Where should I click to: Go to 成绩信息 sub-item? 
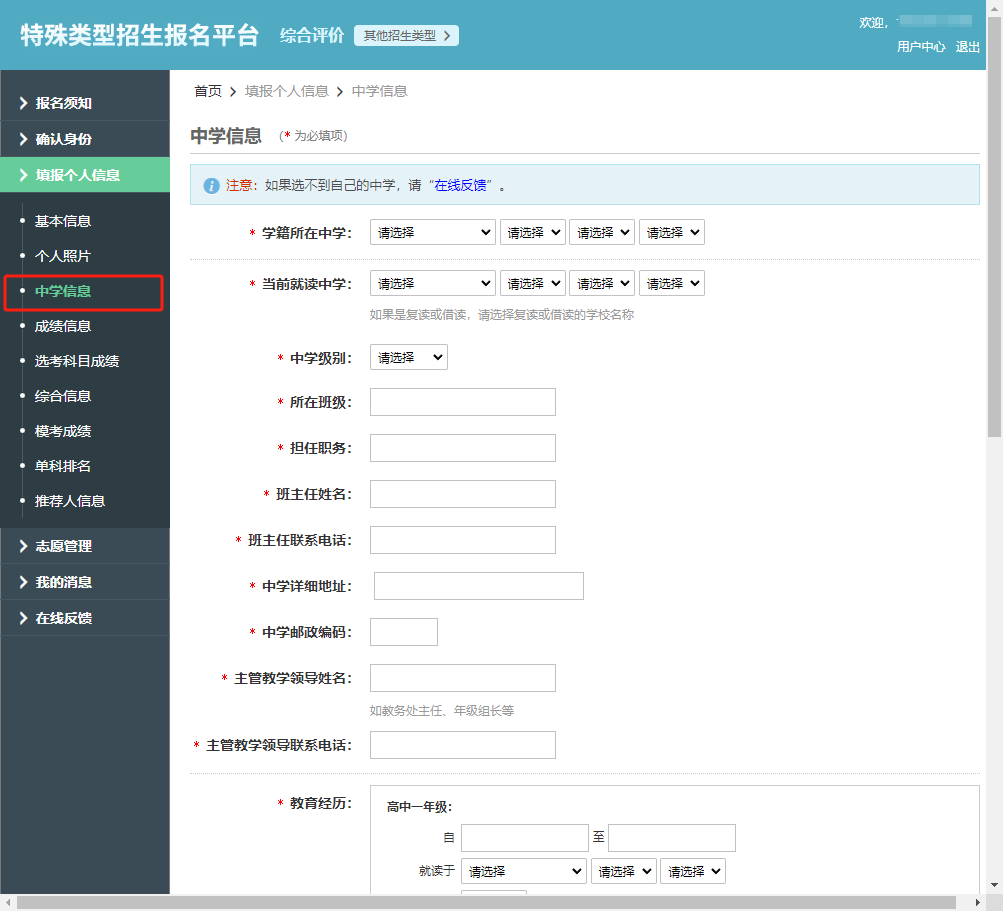63,326
